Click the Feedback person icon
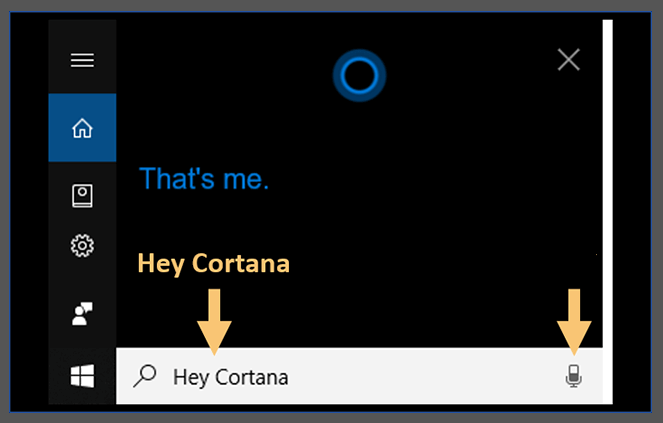 point(82,313)
